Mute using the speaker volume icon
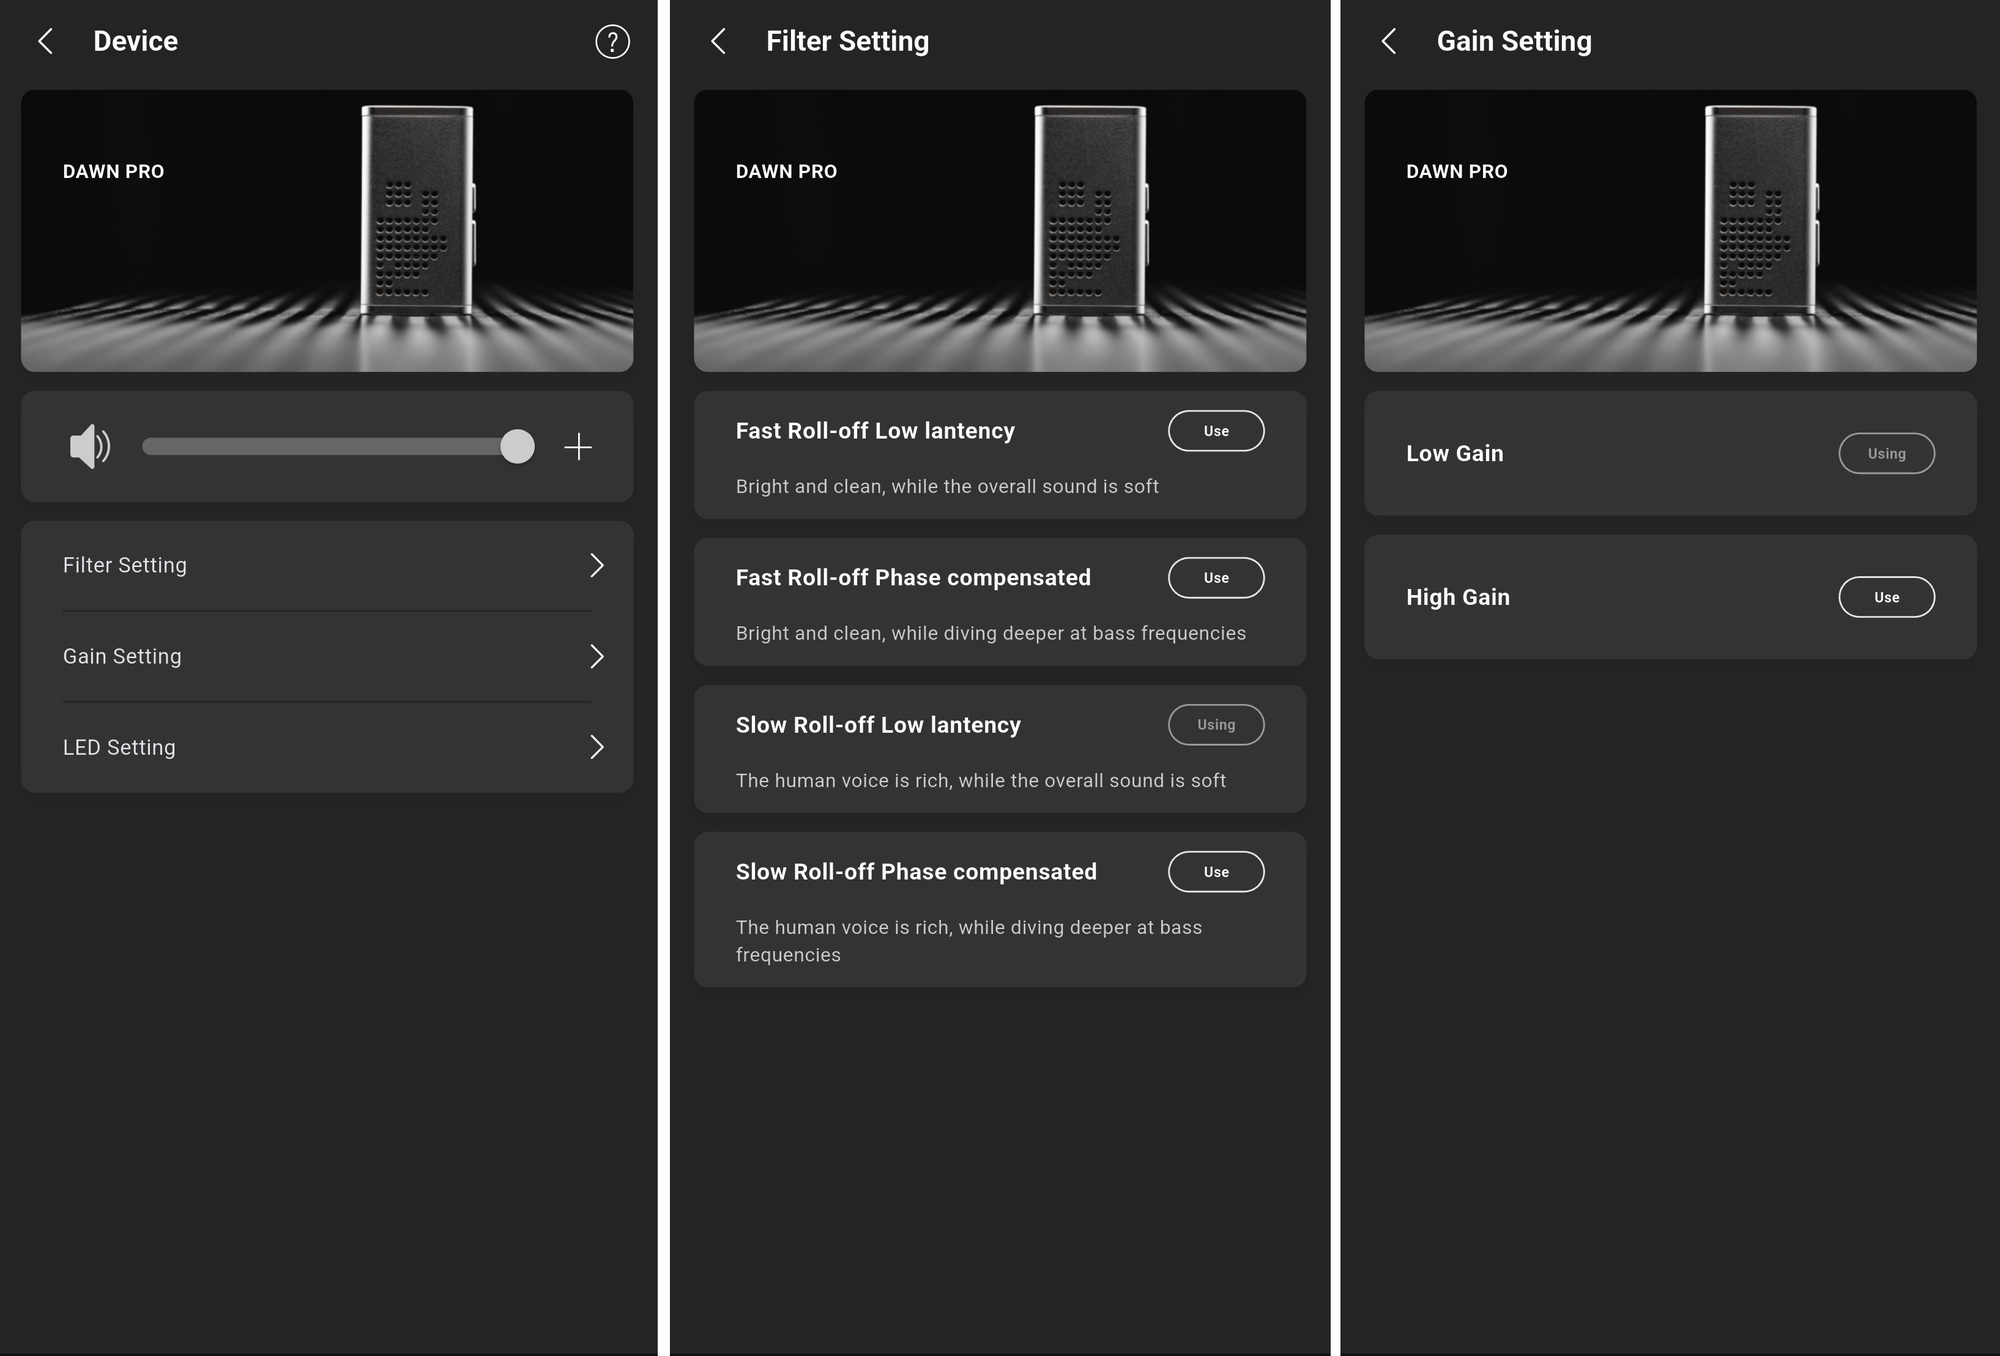The image size is (2000, 1356). [89, 446]
